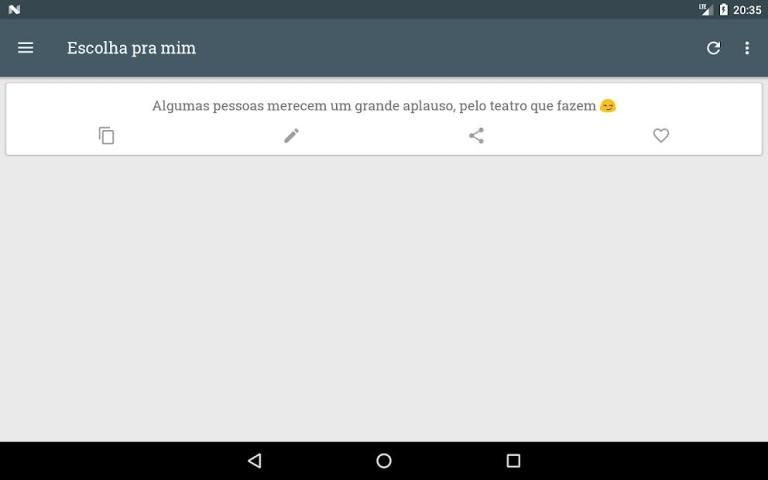Tap the battery charging icon

[723, 9]
